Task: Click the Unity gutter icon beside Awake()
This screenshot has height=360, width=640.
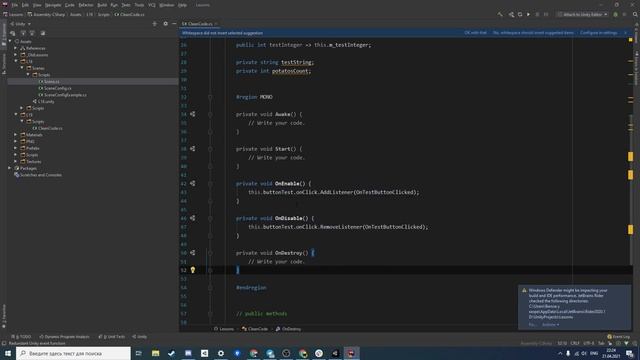Action: 193,114
